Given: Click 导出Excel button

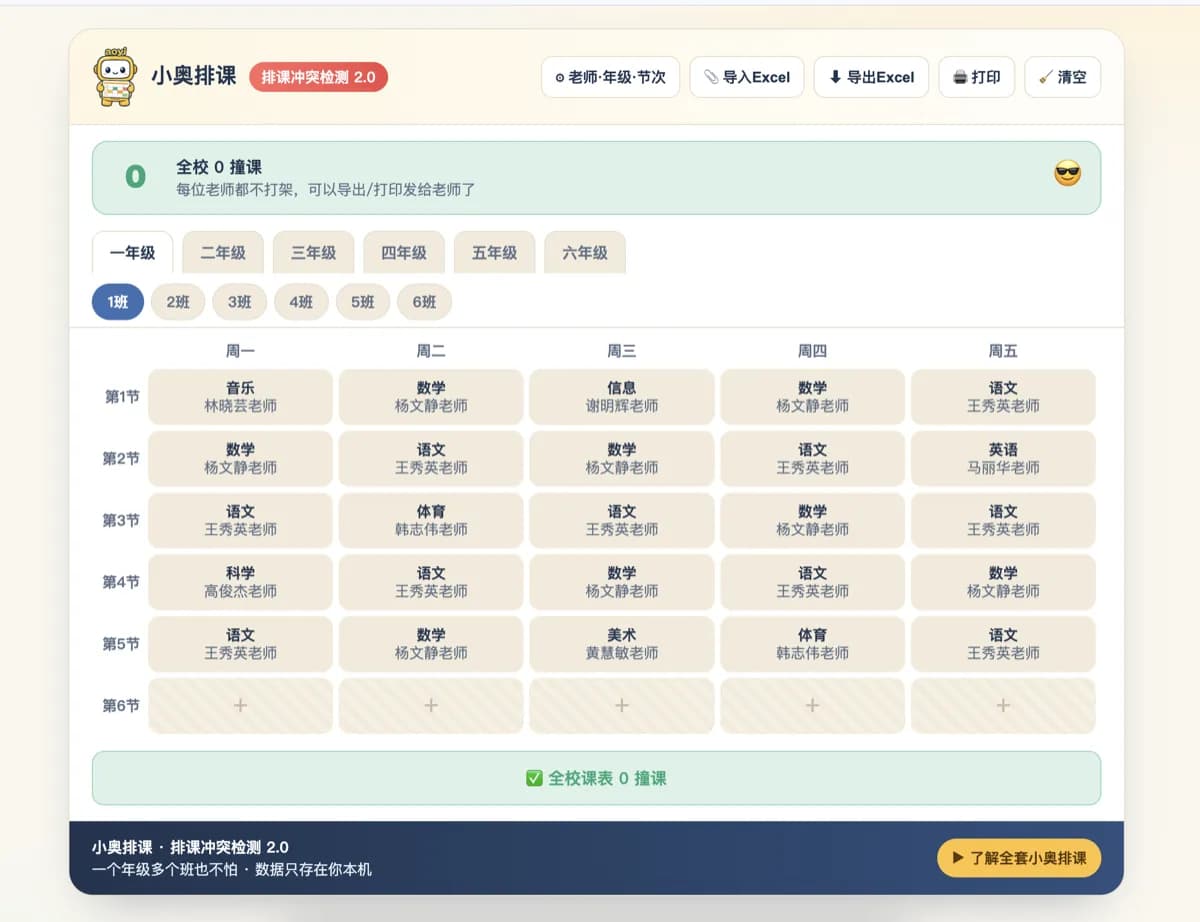Looking at the screenshot, I should (871, 77).
